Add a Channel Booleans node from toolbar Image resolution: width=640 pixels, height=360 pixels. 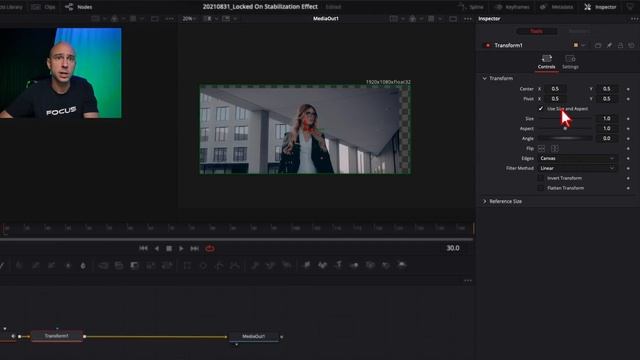[x=119, y=266]
